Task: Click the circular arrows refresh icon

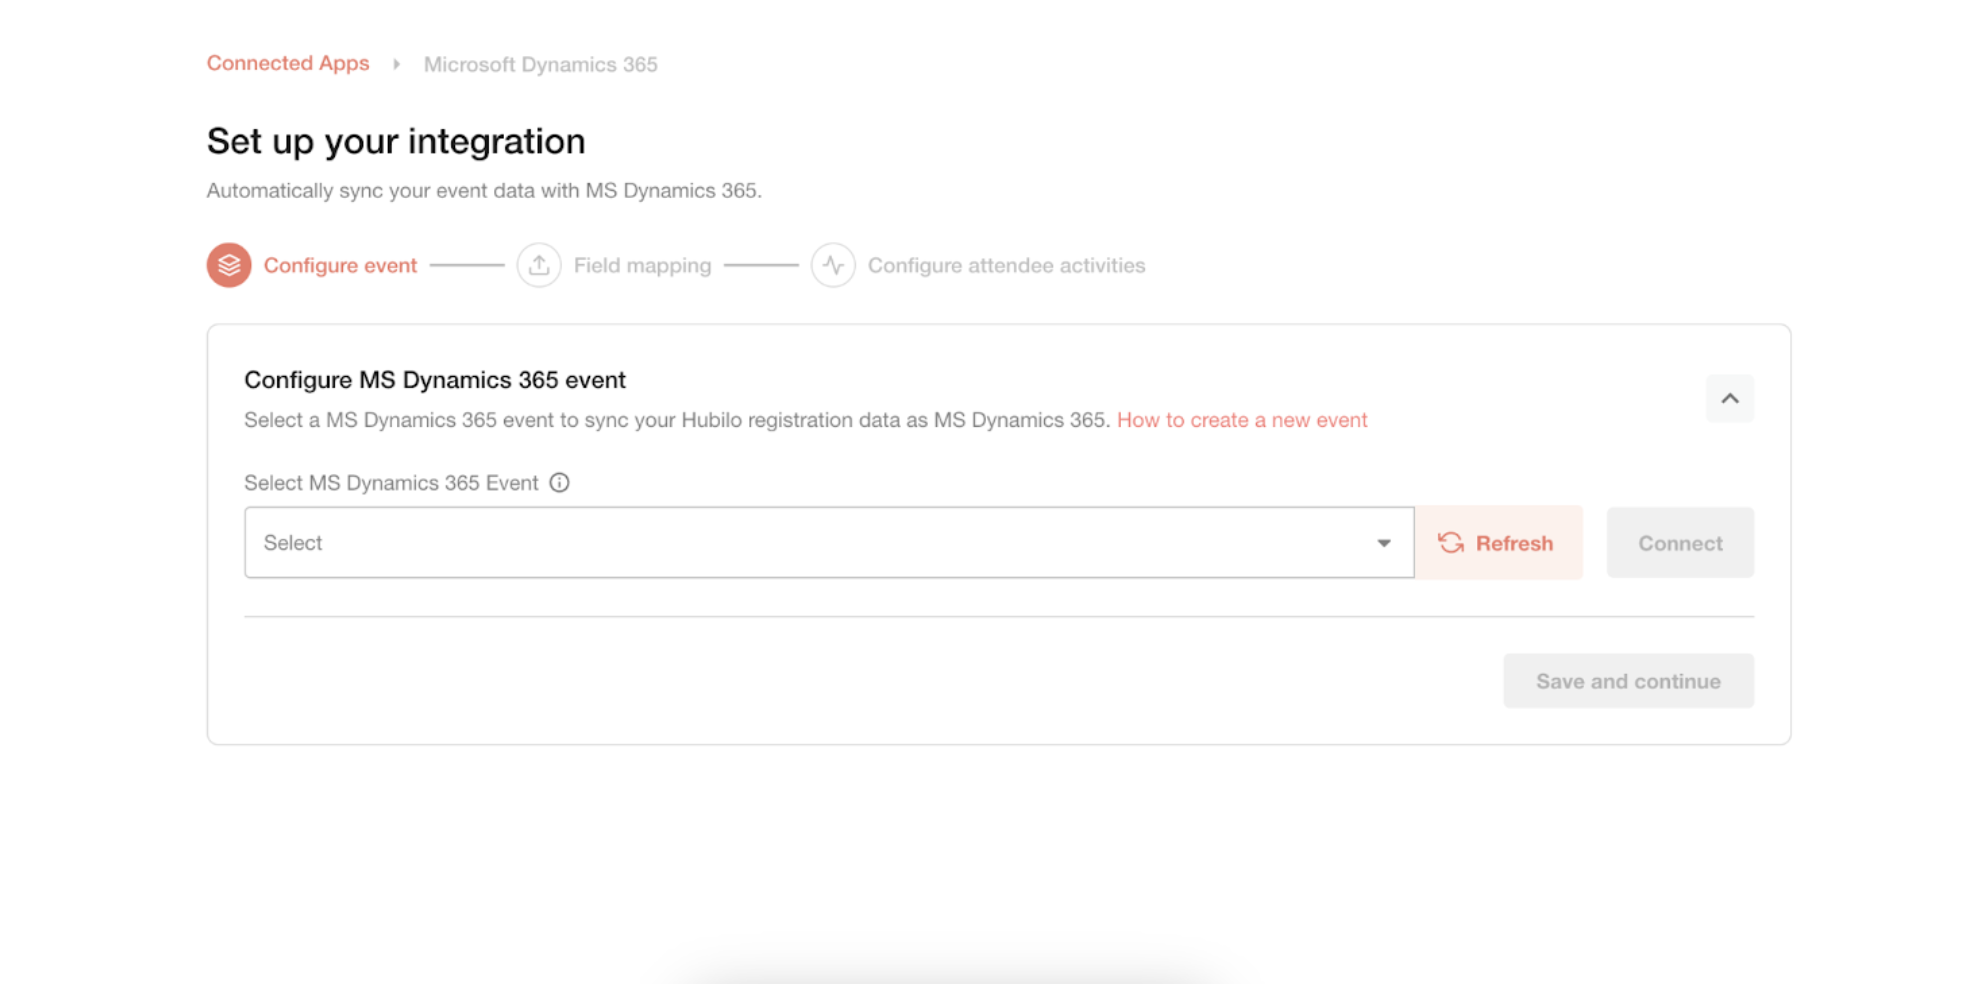Action: pos(1451,543)
